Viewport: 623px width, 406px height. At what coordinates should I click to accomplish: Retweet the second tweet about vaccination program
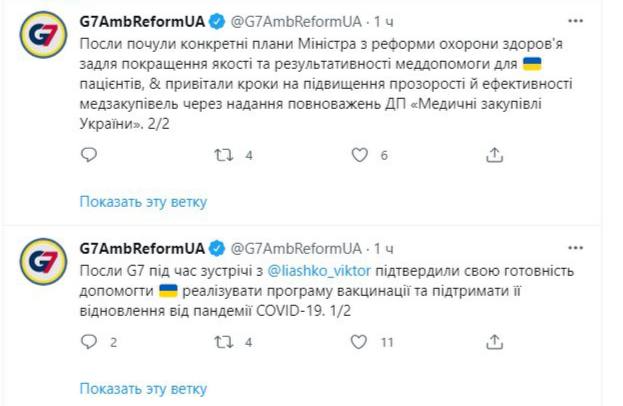point(224,343)
